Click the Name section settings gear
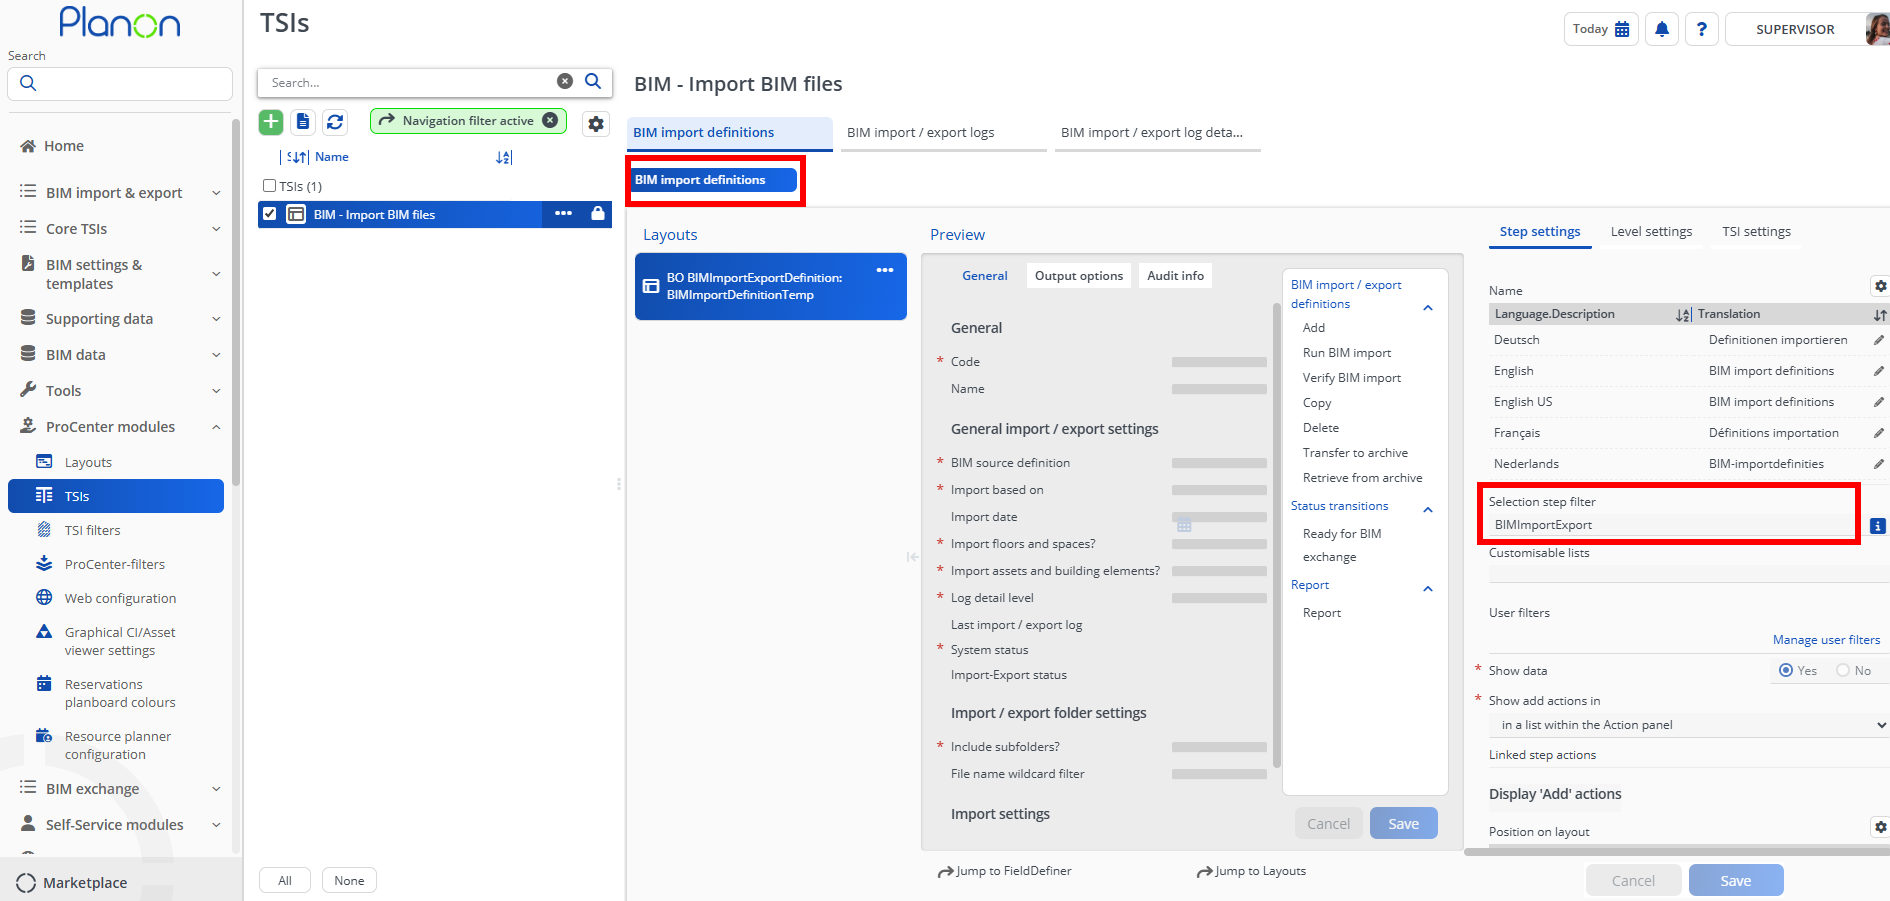 pos(1880,286)
